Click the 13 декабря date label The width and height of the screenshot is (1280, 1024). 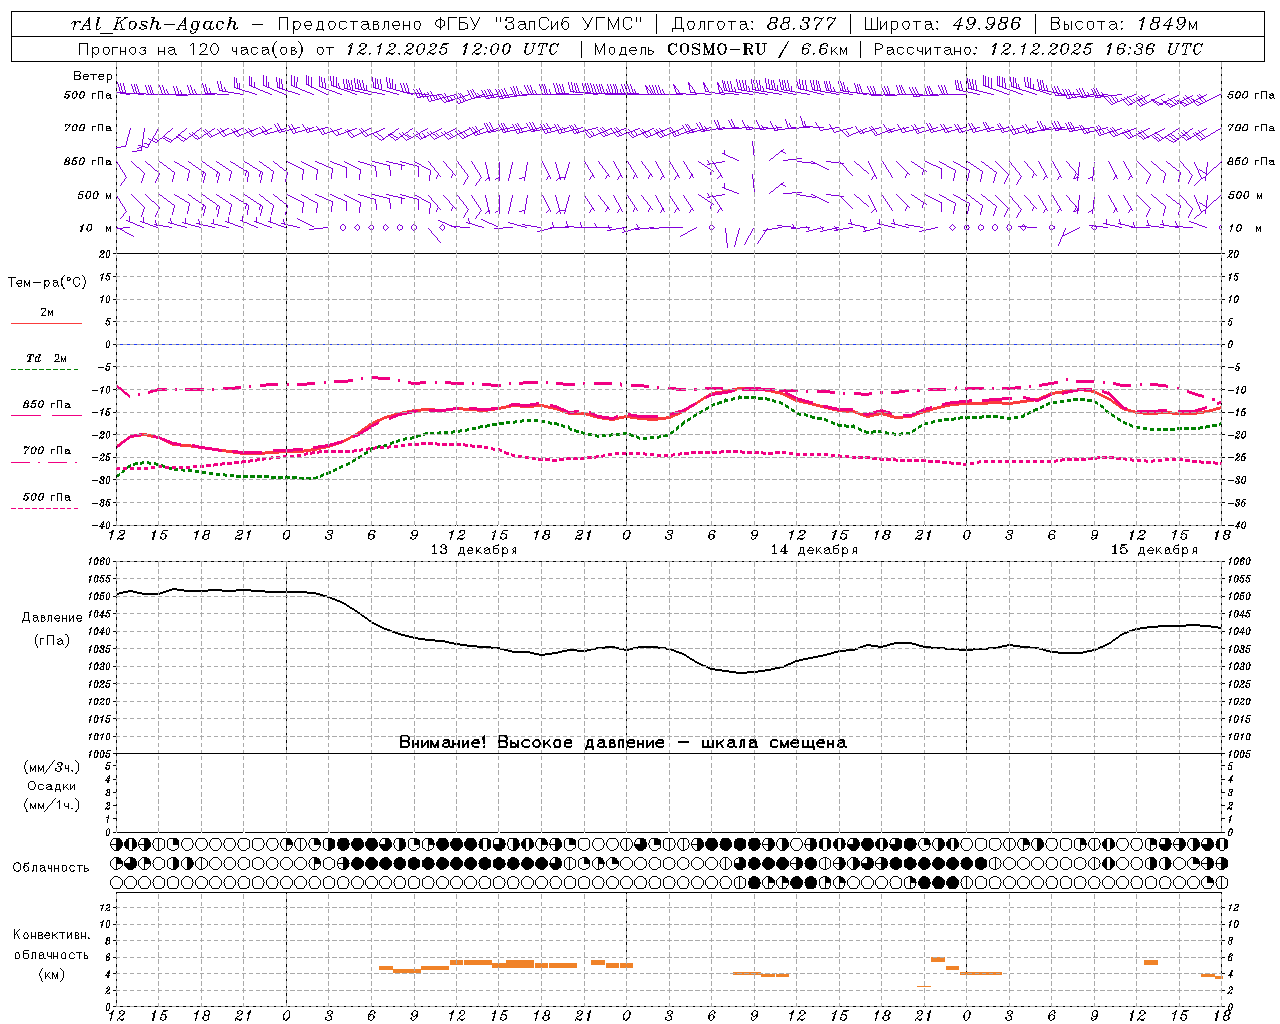tap(474, 550)
